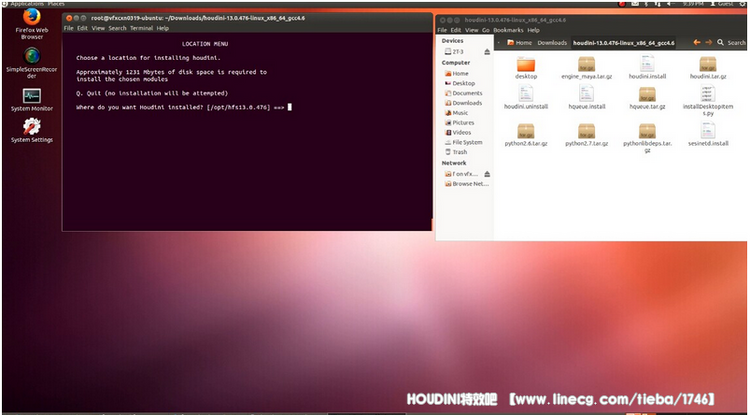
Task: Open the file manager Edit menu
Action: click(x=456, y=30)
